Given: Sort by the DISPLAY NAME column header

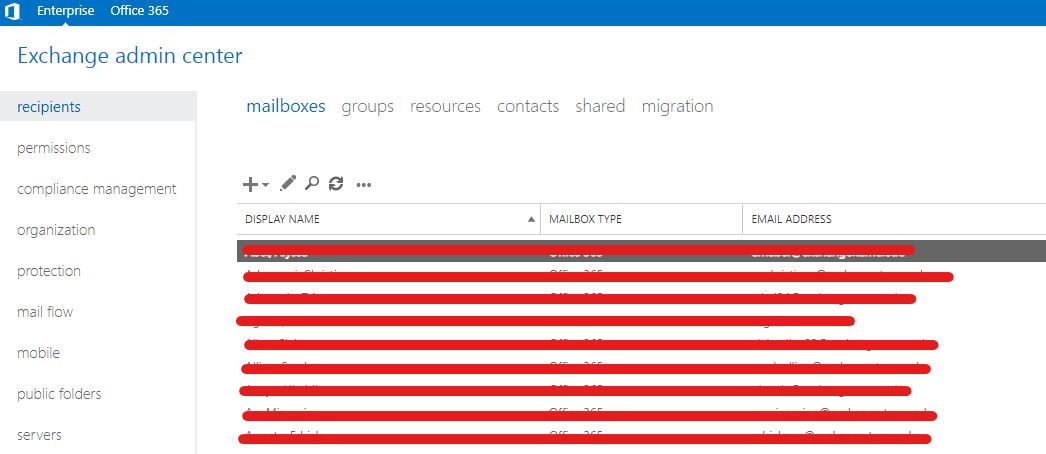Looking at the screenshot, I should click(x=282, y=219).
